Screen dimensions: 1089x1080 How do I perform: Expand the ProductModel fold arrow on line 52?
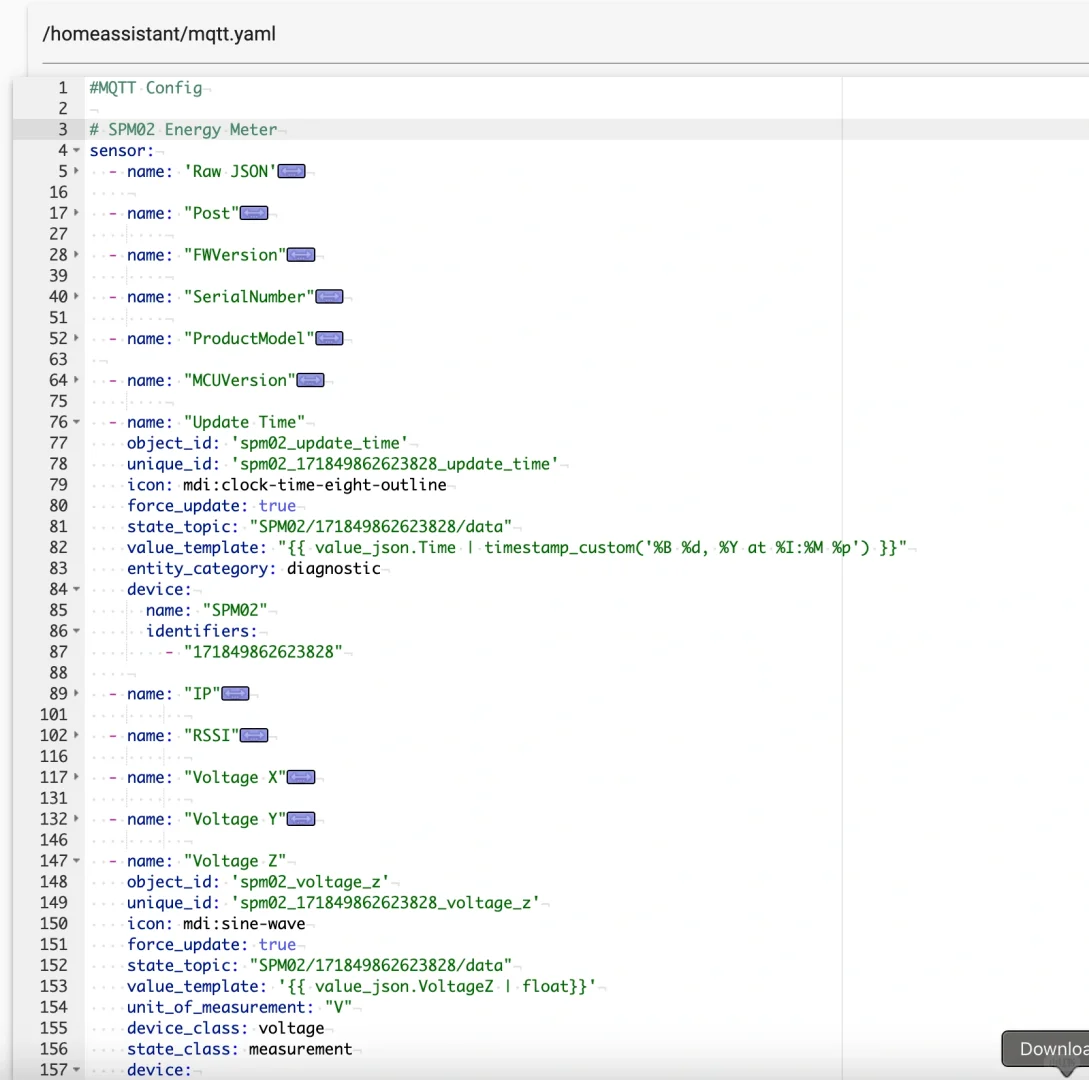76,338
